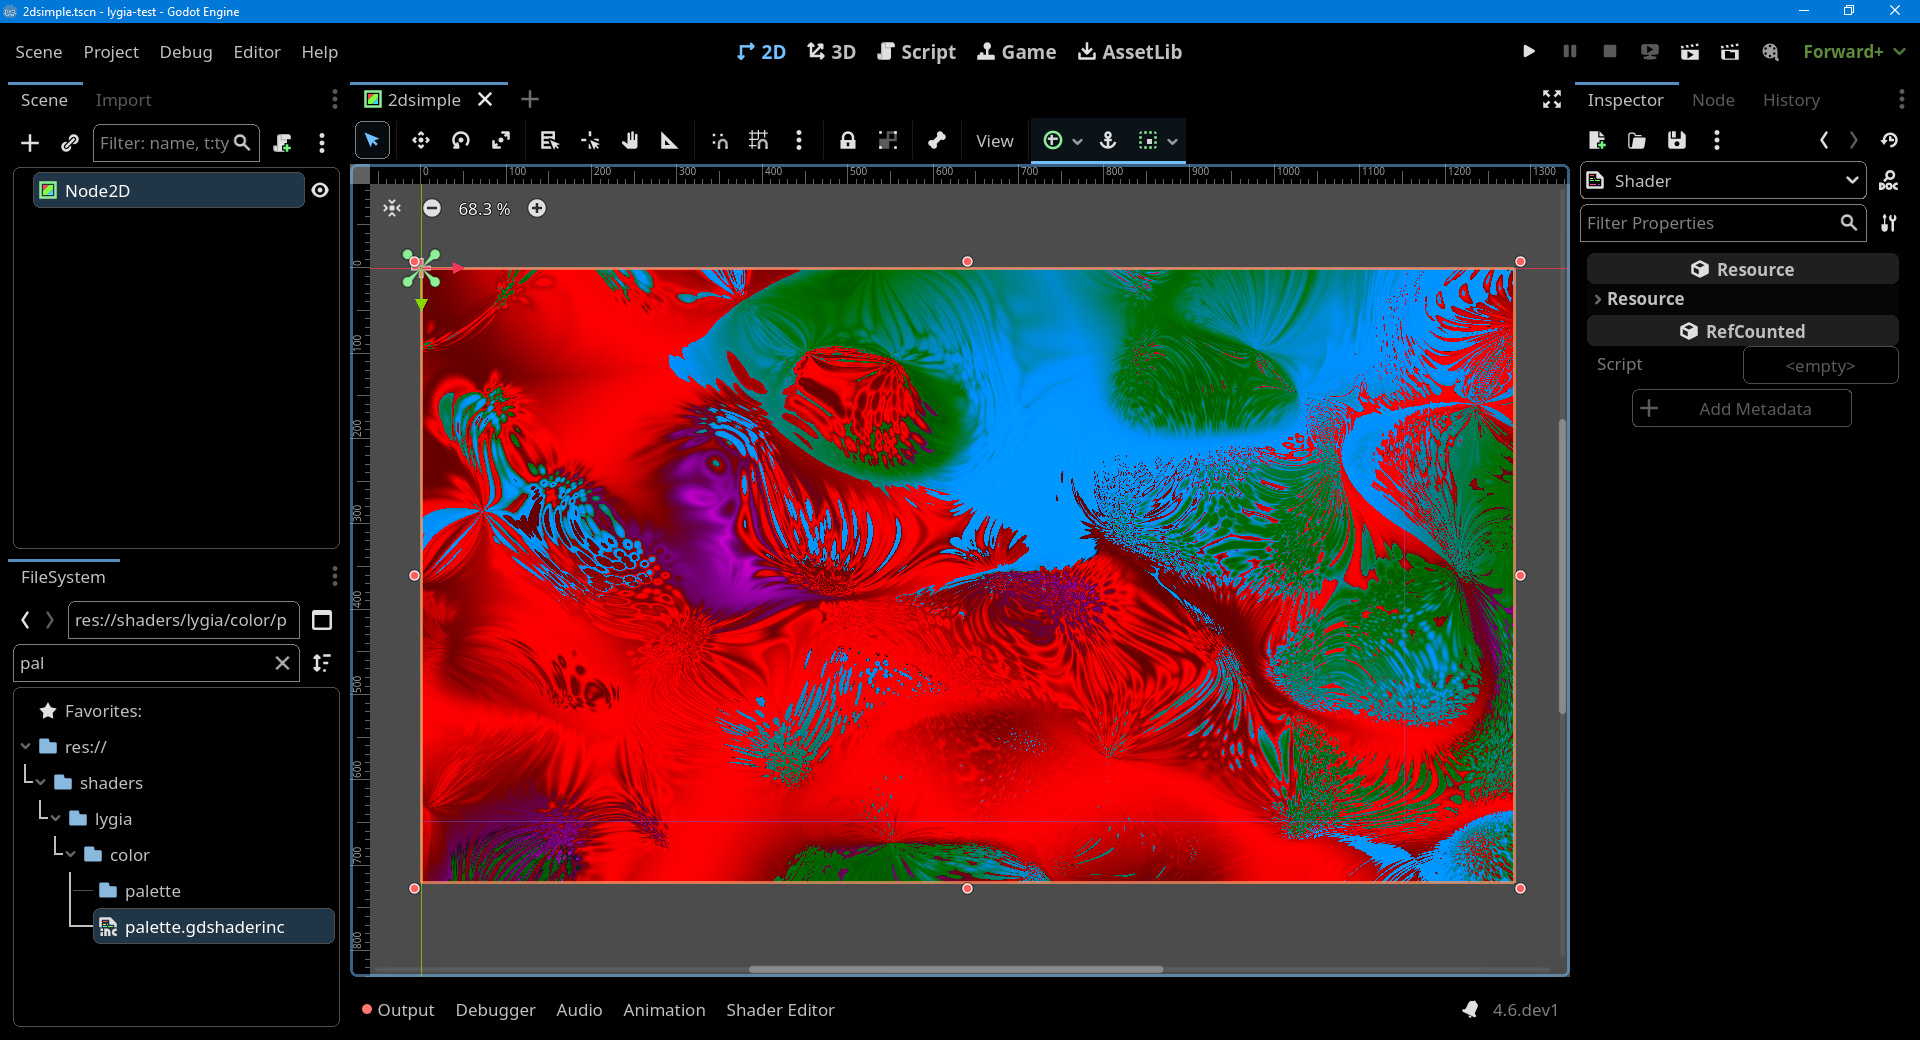This screenshot has width=1920, height=1040.
Task: Click the Filter Properties search field
Action: pos(1710,223)
